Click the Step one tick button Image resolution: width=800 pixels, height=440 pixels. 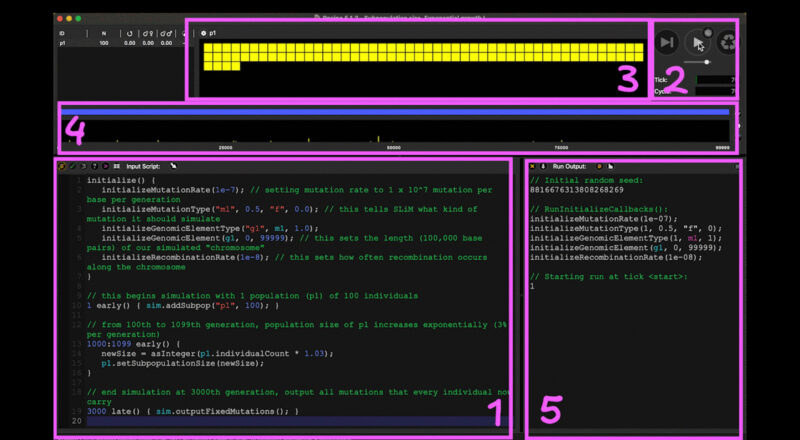click(666, 42)
